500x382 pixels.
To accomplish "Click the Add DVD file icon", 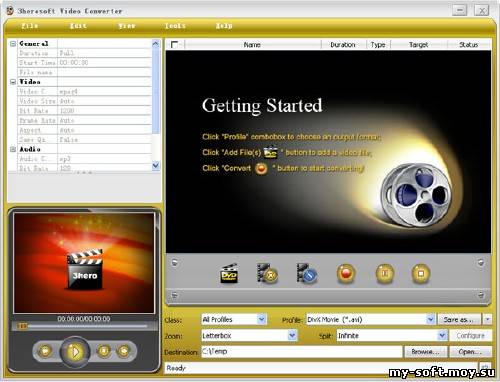I will tap(229, 273).
